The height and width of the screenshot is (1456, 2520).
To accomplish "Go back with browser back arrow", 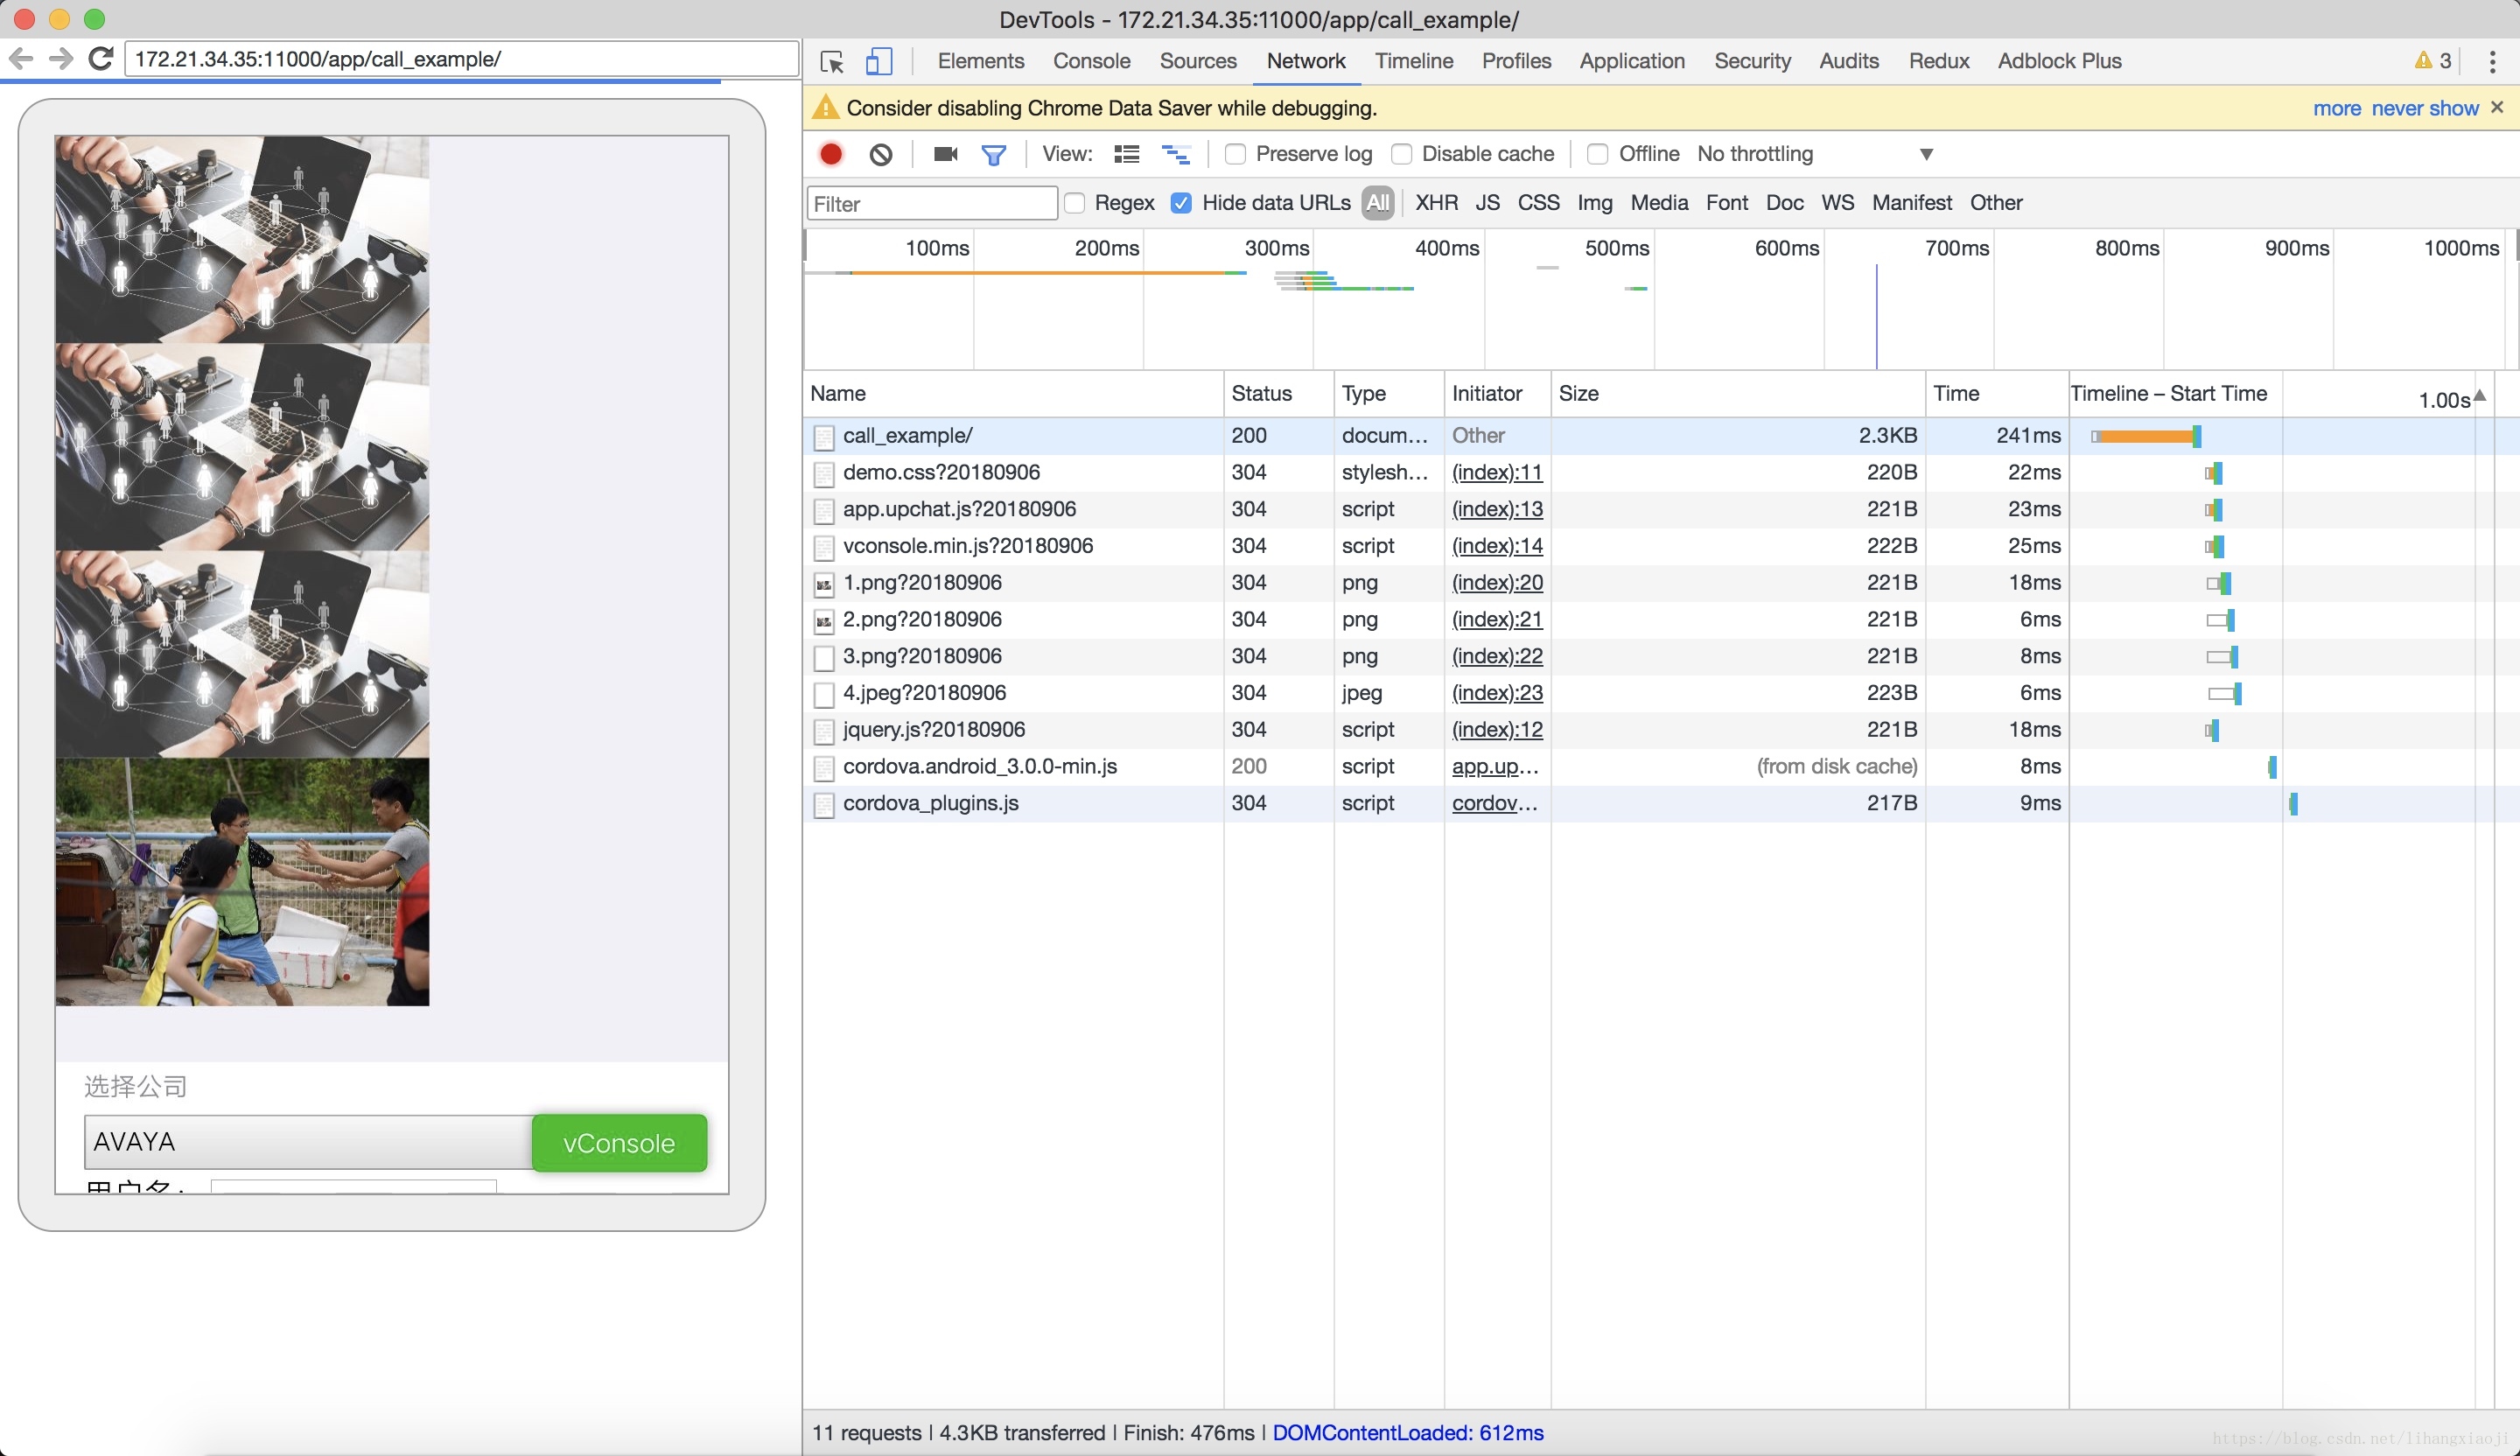I will coord(21,59).
